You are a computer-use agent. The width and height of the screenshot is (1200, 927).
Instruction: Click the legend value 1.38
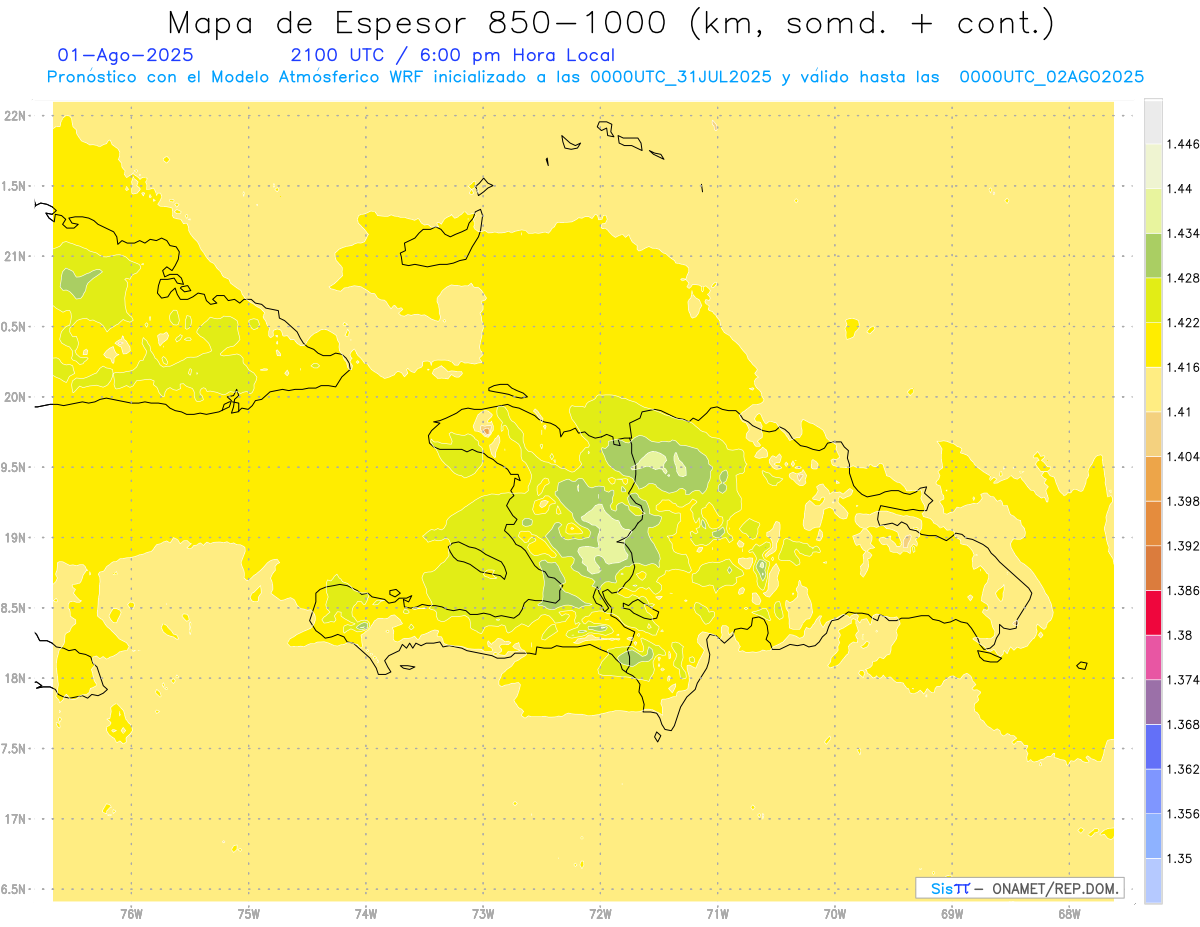[x=1179, y=635]
